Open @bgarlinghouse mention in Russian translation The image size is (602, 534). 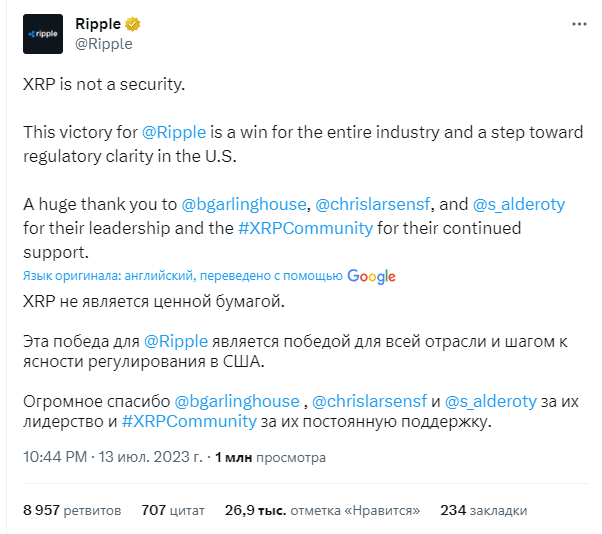237,401
